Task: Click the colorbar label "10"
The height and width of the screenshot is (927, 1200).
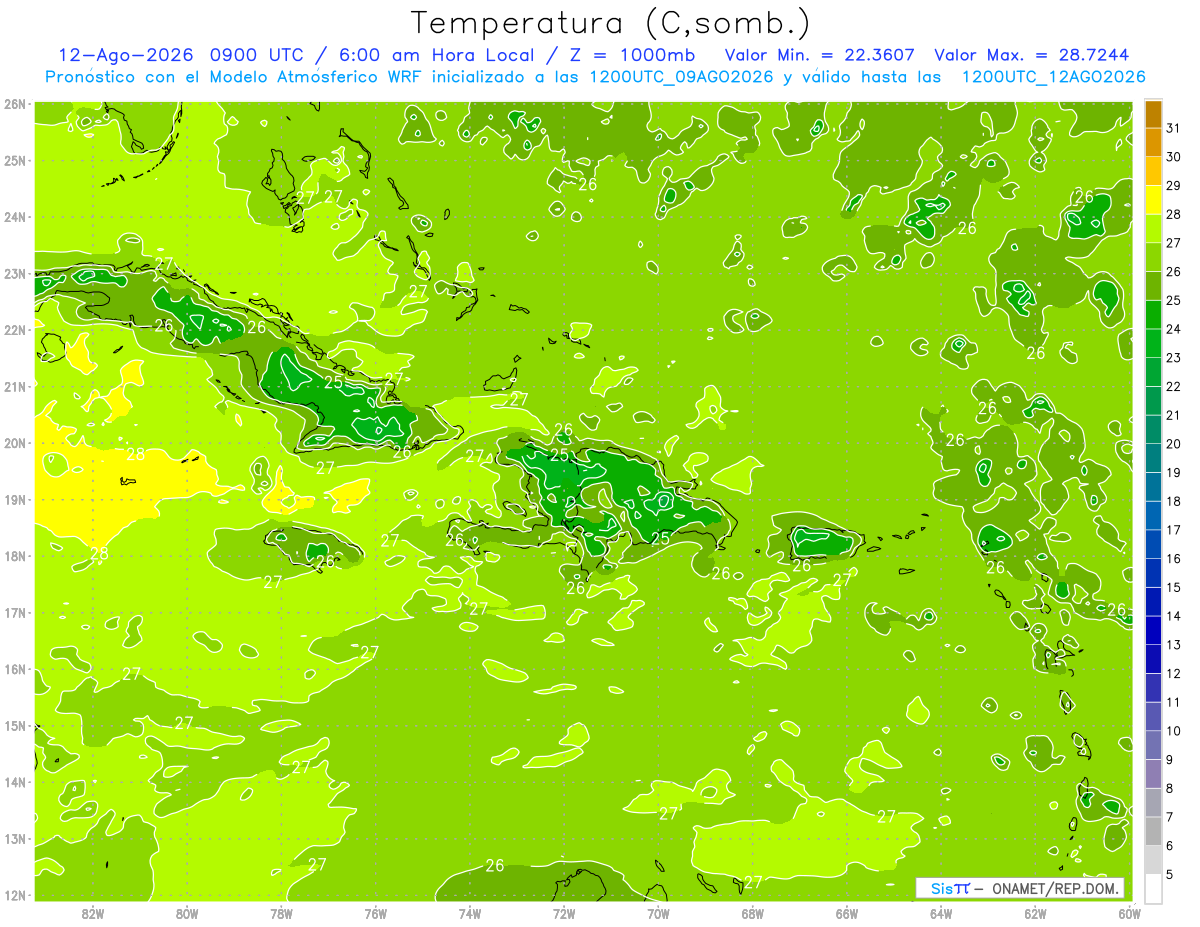Action: pos(1174,731)
